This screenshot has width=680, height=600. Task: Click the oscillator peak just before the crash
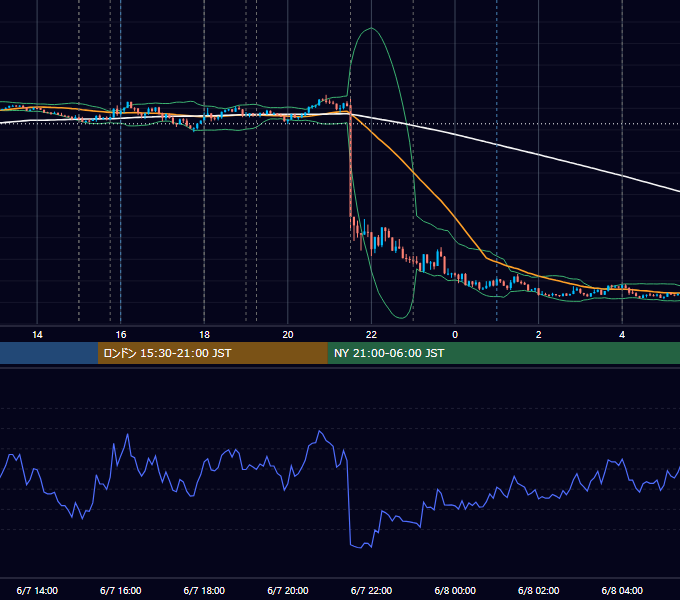[320, 431]
